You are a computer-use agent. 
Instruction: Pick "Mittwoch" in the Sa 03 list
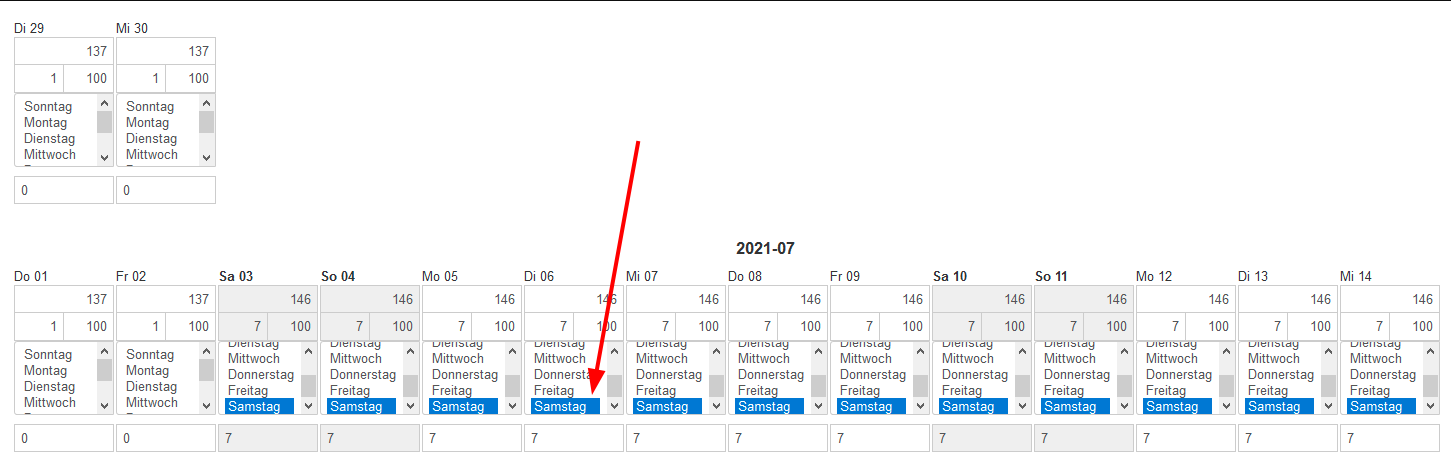coord(254,359)
